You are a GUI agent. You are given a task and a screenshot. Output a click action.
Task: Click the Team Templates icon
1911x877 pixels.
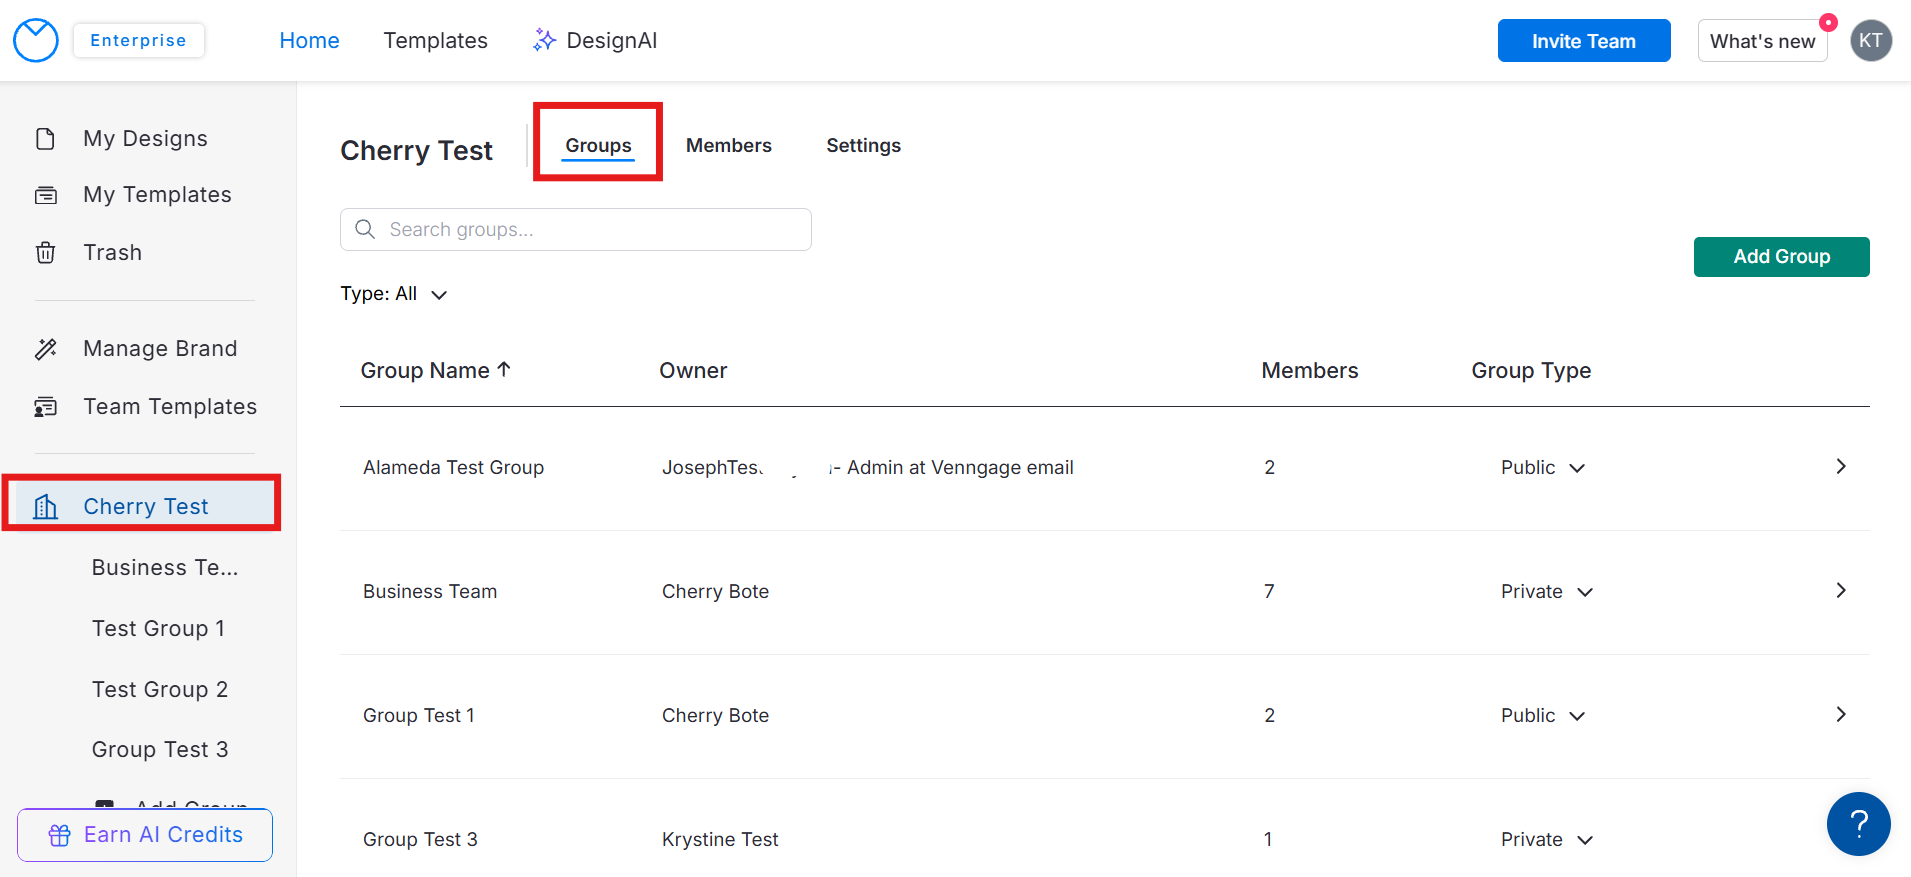coord(45,406)
